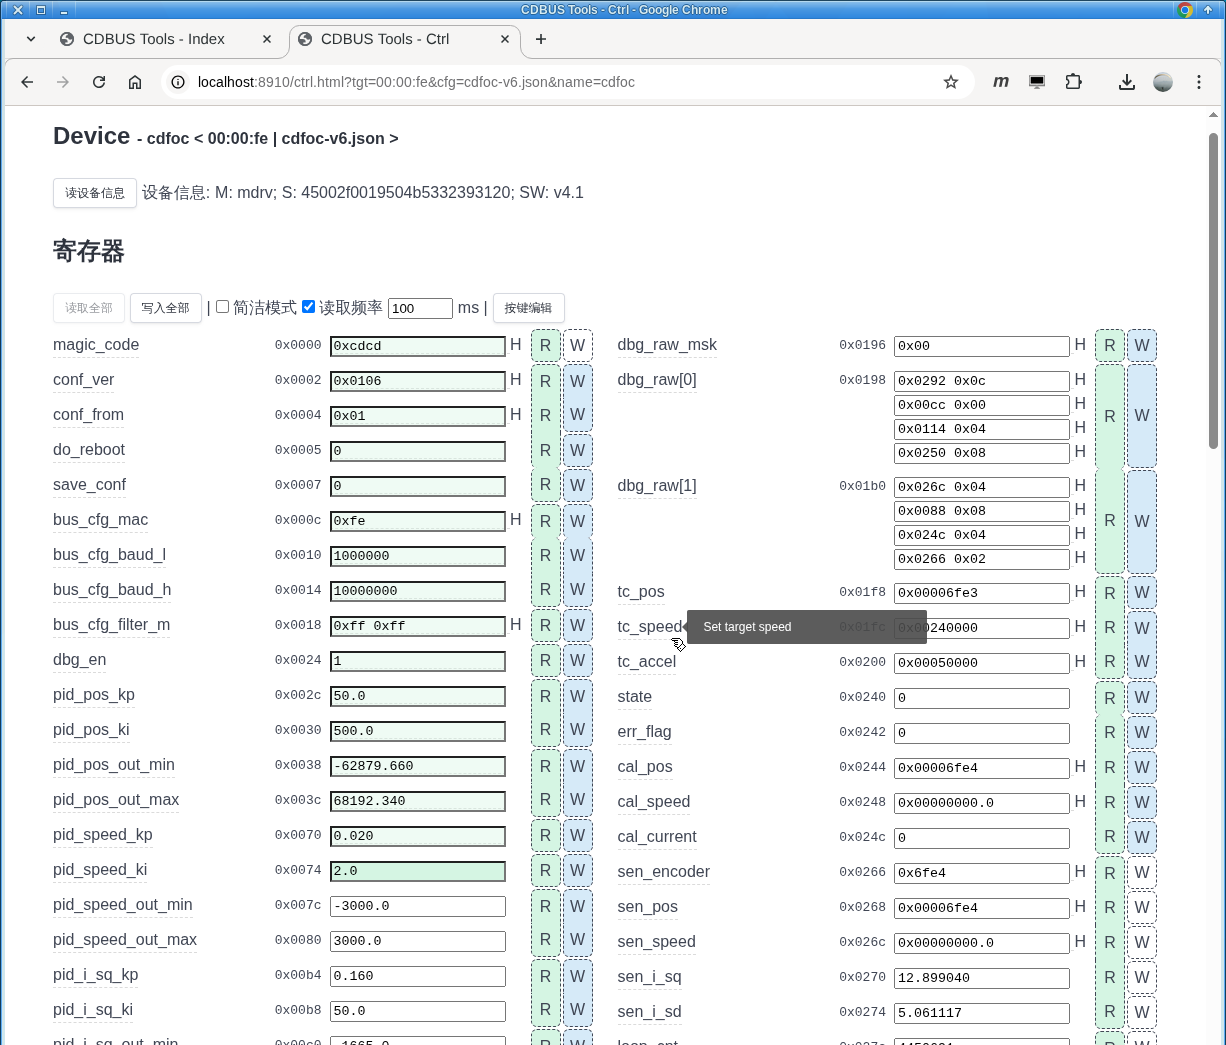Uncheck the 读取频率 checkbox
This screenshot has height=1045, width=1226.
coord(309,307)
